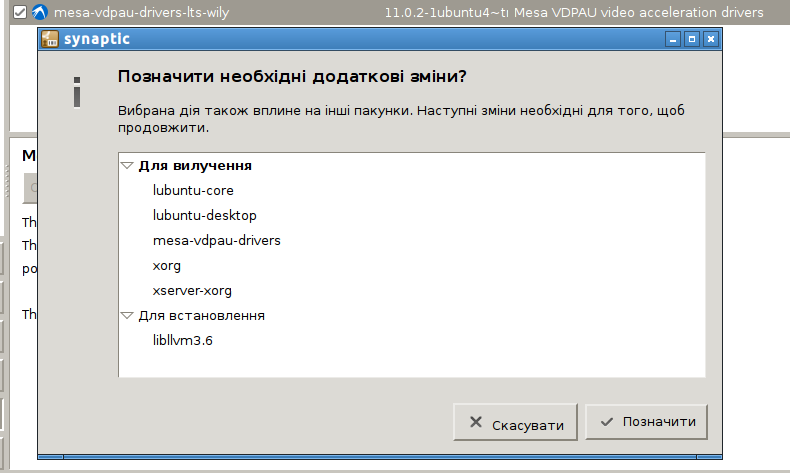Maximize the synaptic dialog window
The image size is (790, 473).
[x=692, y=40]
